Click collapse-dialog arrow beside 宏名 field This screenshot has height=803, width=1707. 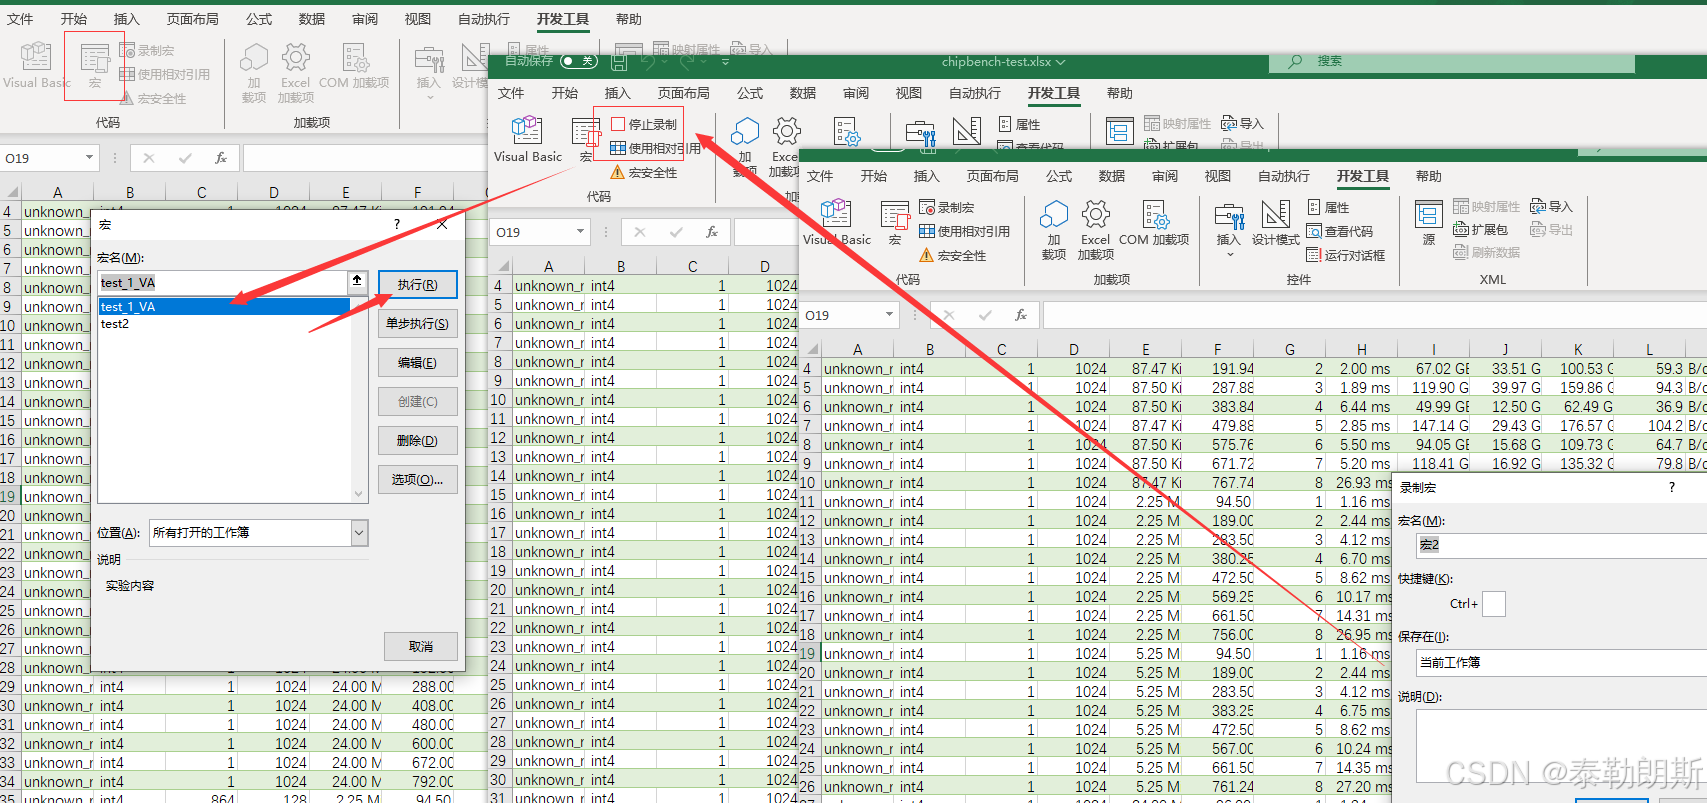tap(357, 282)
